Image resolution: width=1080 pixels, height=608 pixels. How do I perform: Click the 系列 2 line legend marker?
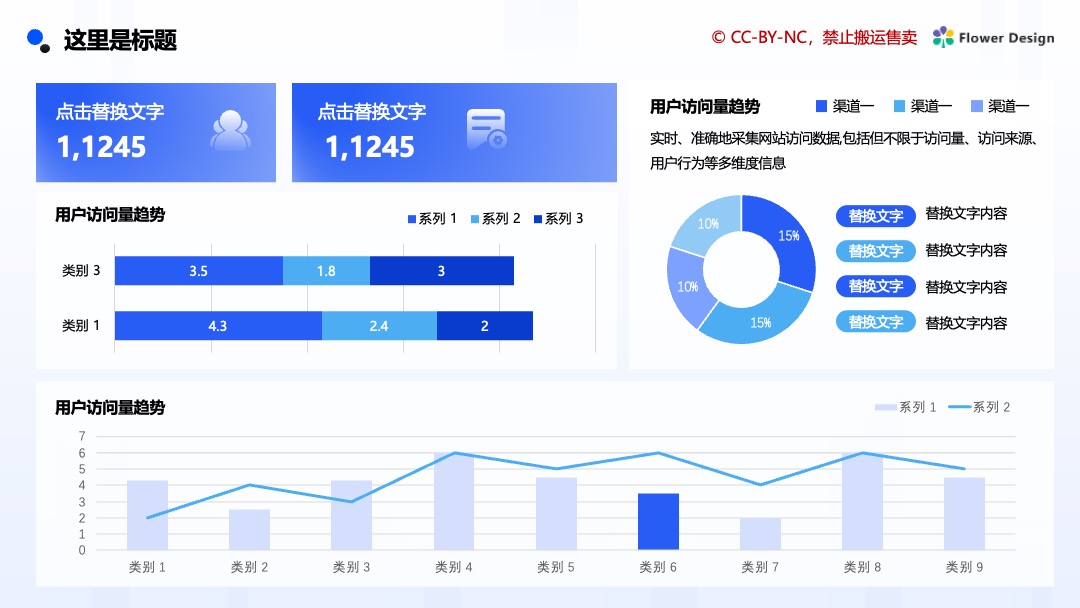(x=959, y=407)
